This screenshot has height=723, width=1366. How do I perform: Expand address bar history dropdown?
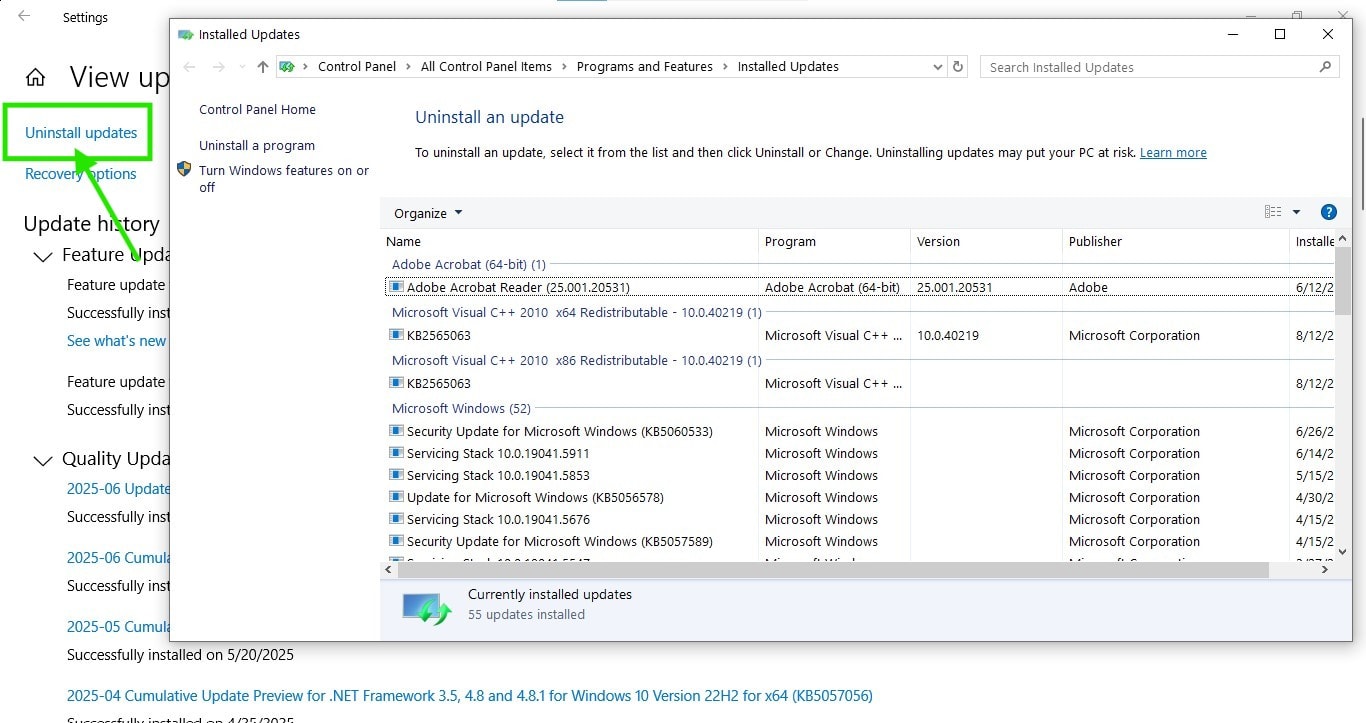tap(937, 67)
